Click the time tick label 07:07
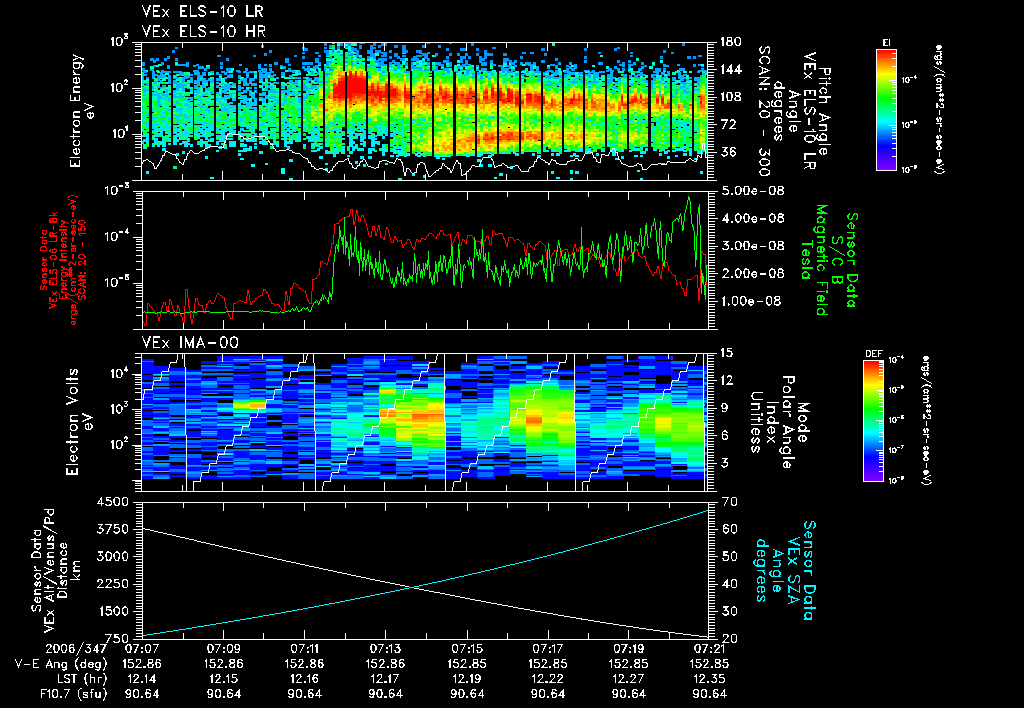 coord(142,650)
